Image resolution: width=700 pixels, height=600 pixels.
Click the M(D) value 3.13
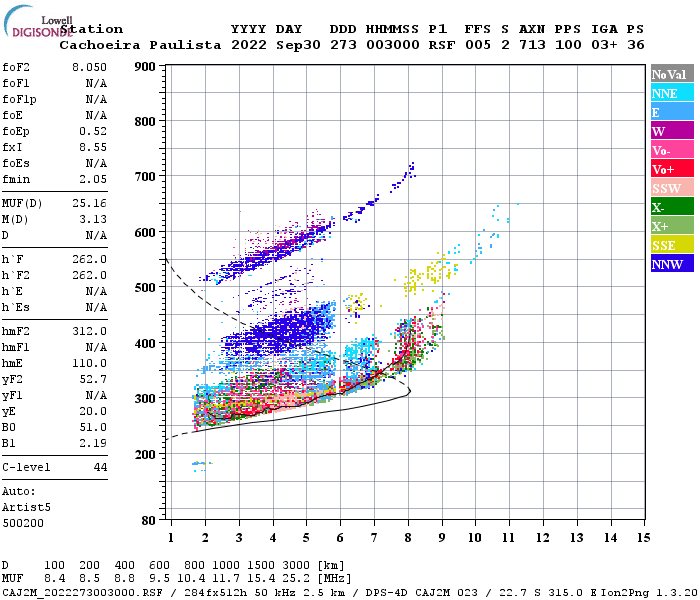[93, 220]
